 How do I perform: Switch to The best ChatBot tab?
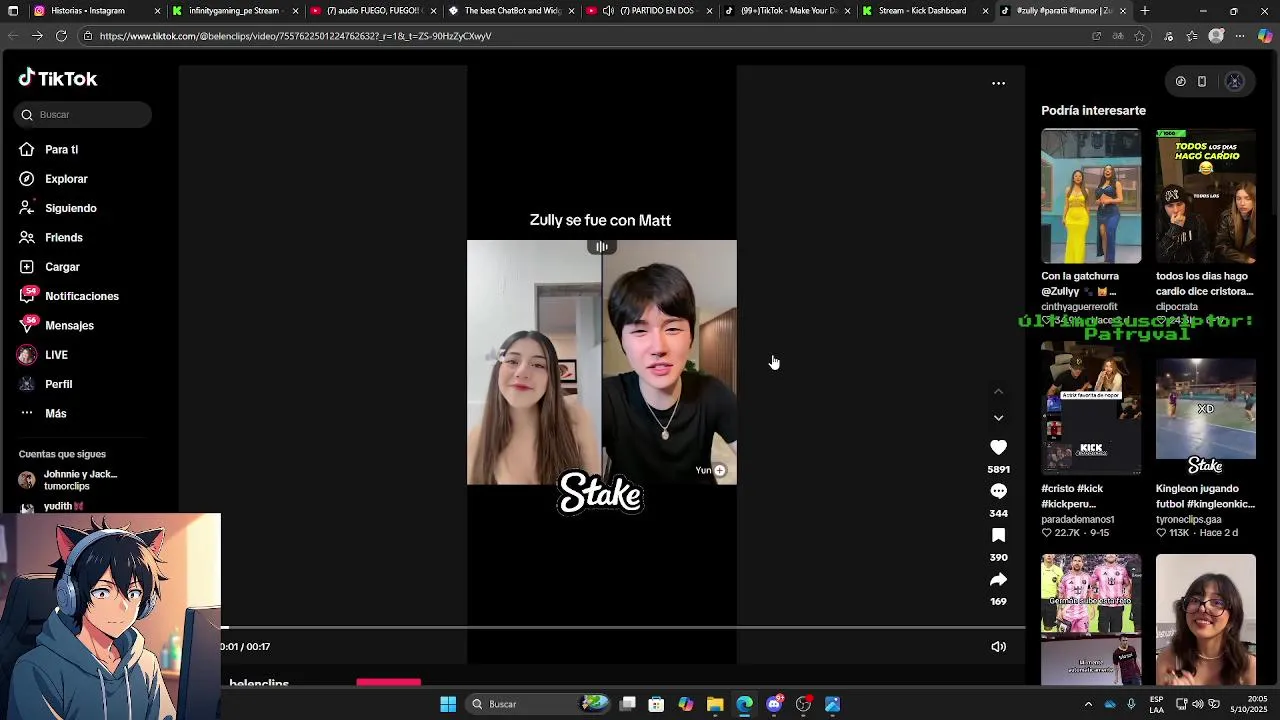click(510, 11)
